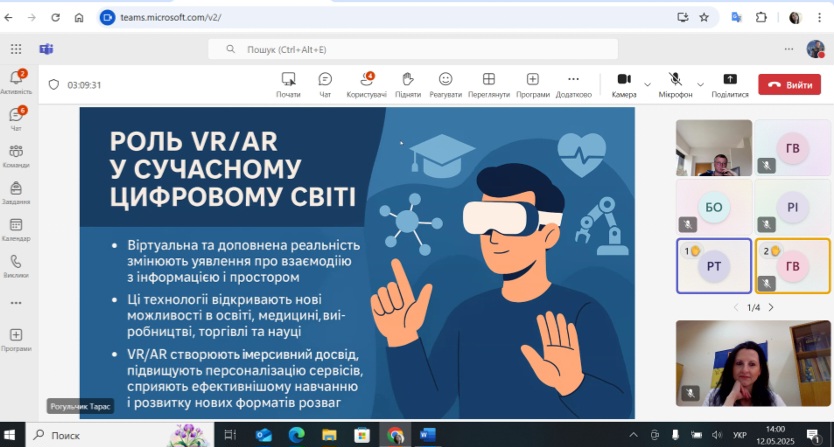The width and height of the screenshot is (834, 447).
Task: Go to next participants page arrow
Action: point(771,307)
